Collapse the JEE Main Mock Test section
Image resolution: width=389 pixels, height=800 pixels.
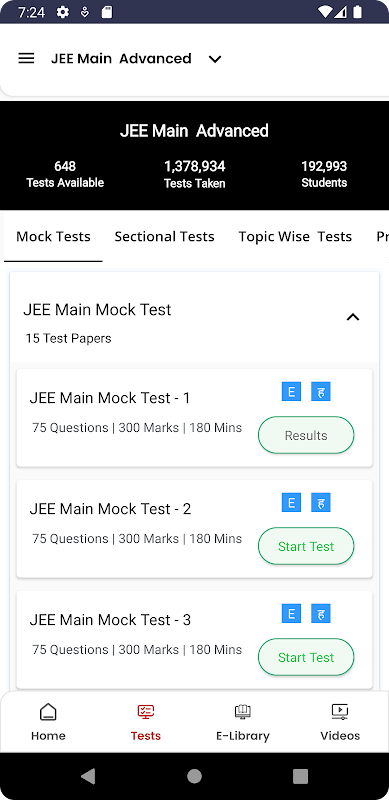(x=353, y=317)
